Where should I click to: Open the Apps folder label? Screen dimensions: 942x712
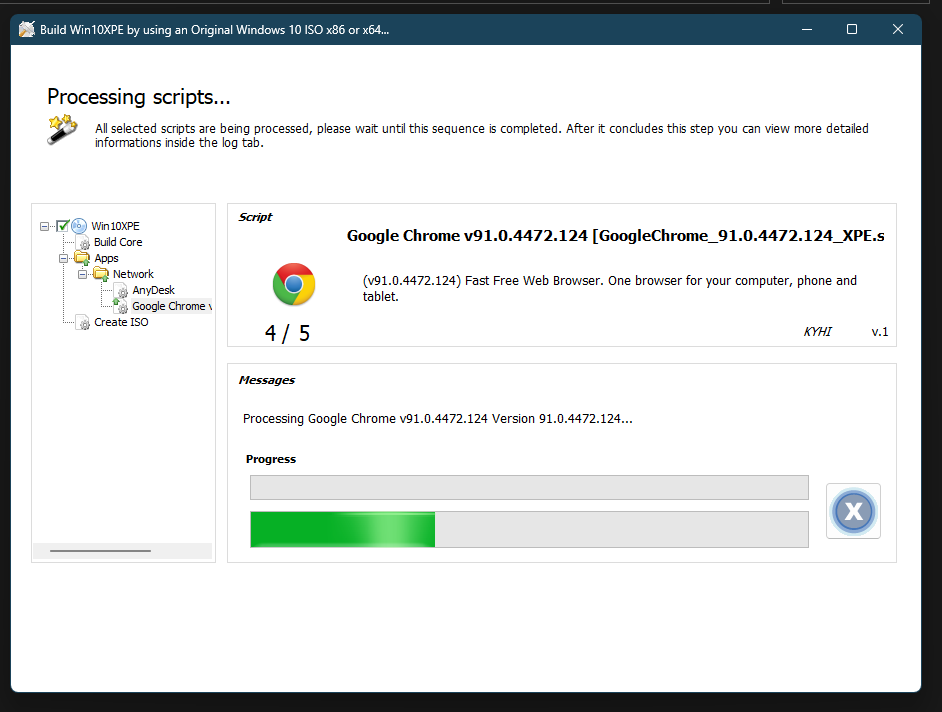(106, 258)
